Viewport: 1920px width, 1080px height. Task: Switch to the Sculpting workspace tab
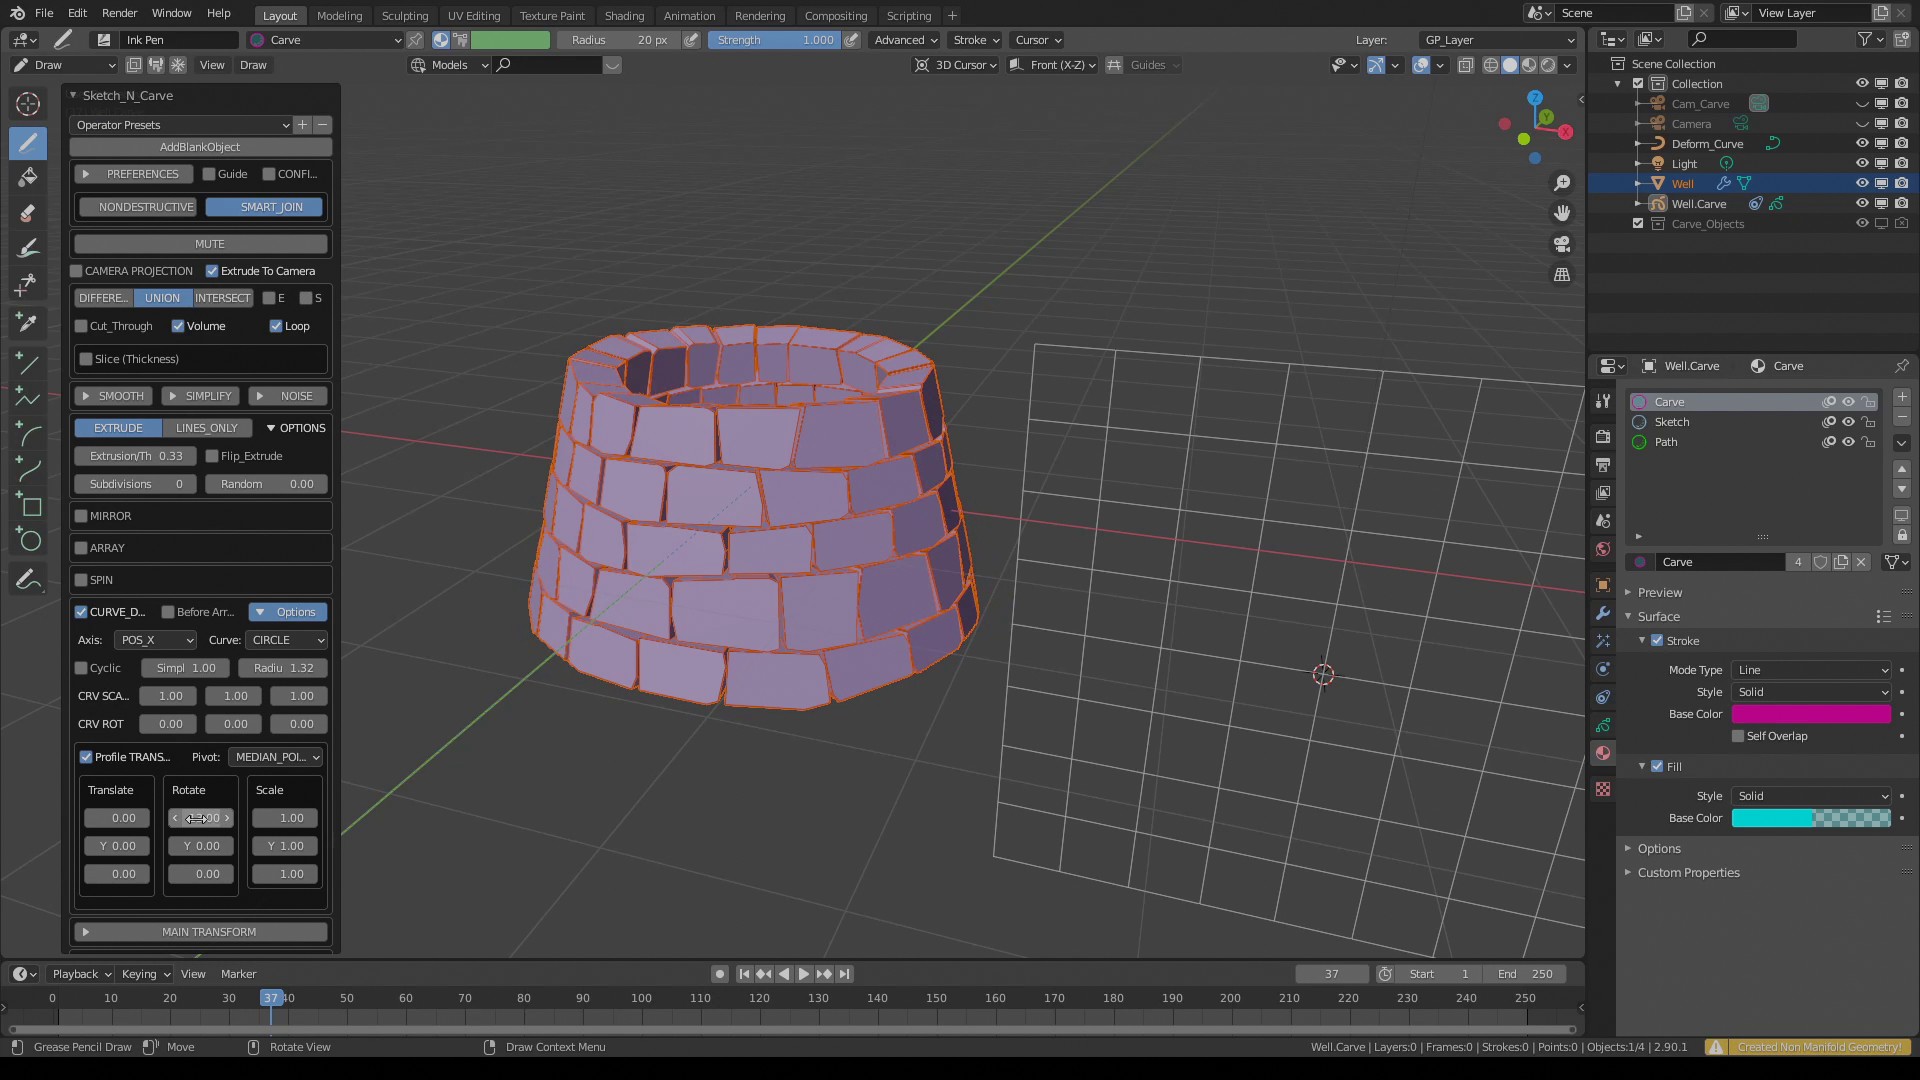[x=404, y=15]
